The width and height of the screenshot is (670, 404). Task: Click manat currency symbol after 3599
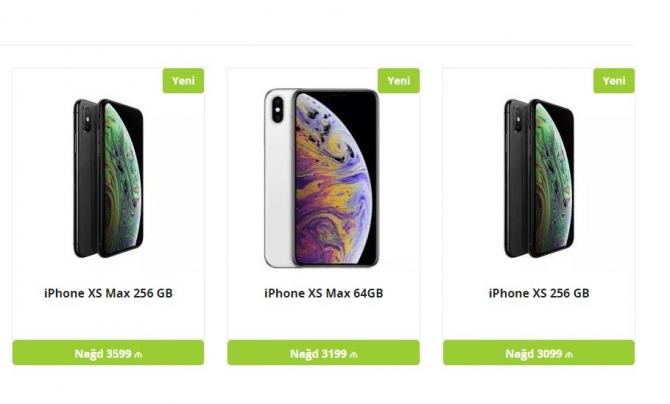[138, 354]
